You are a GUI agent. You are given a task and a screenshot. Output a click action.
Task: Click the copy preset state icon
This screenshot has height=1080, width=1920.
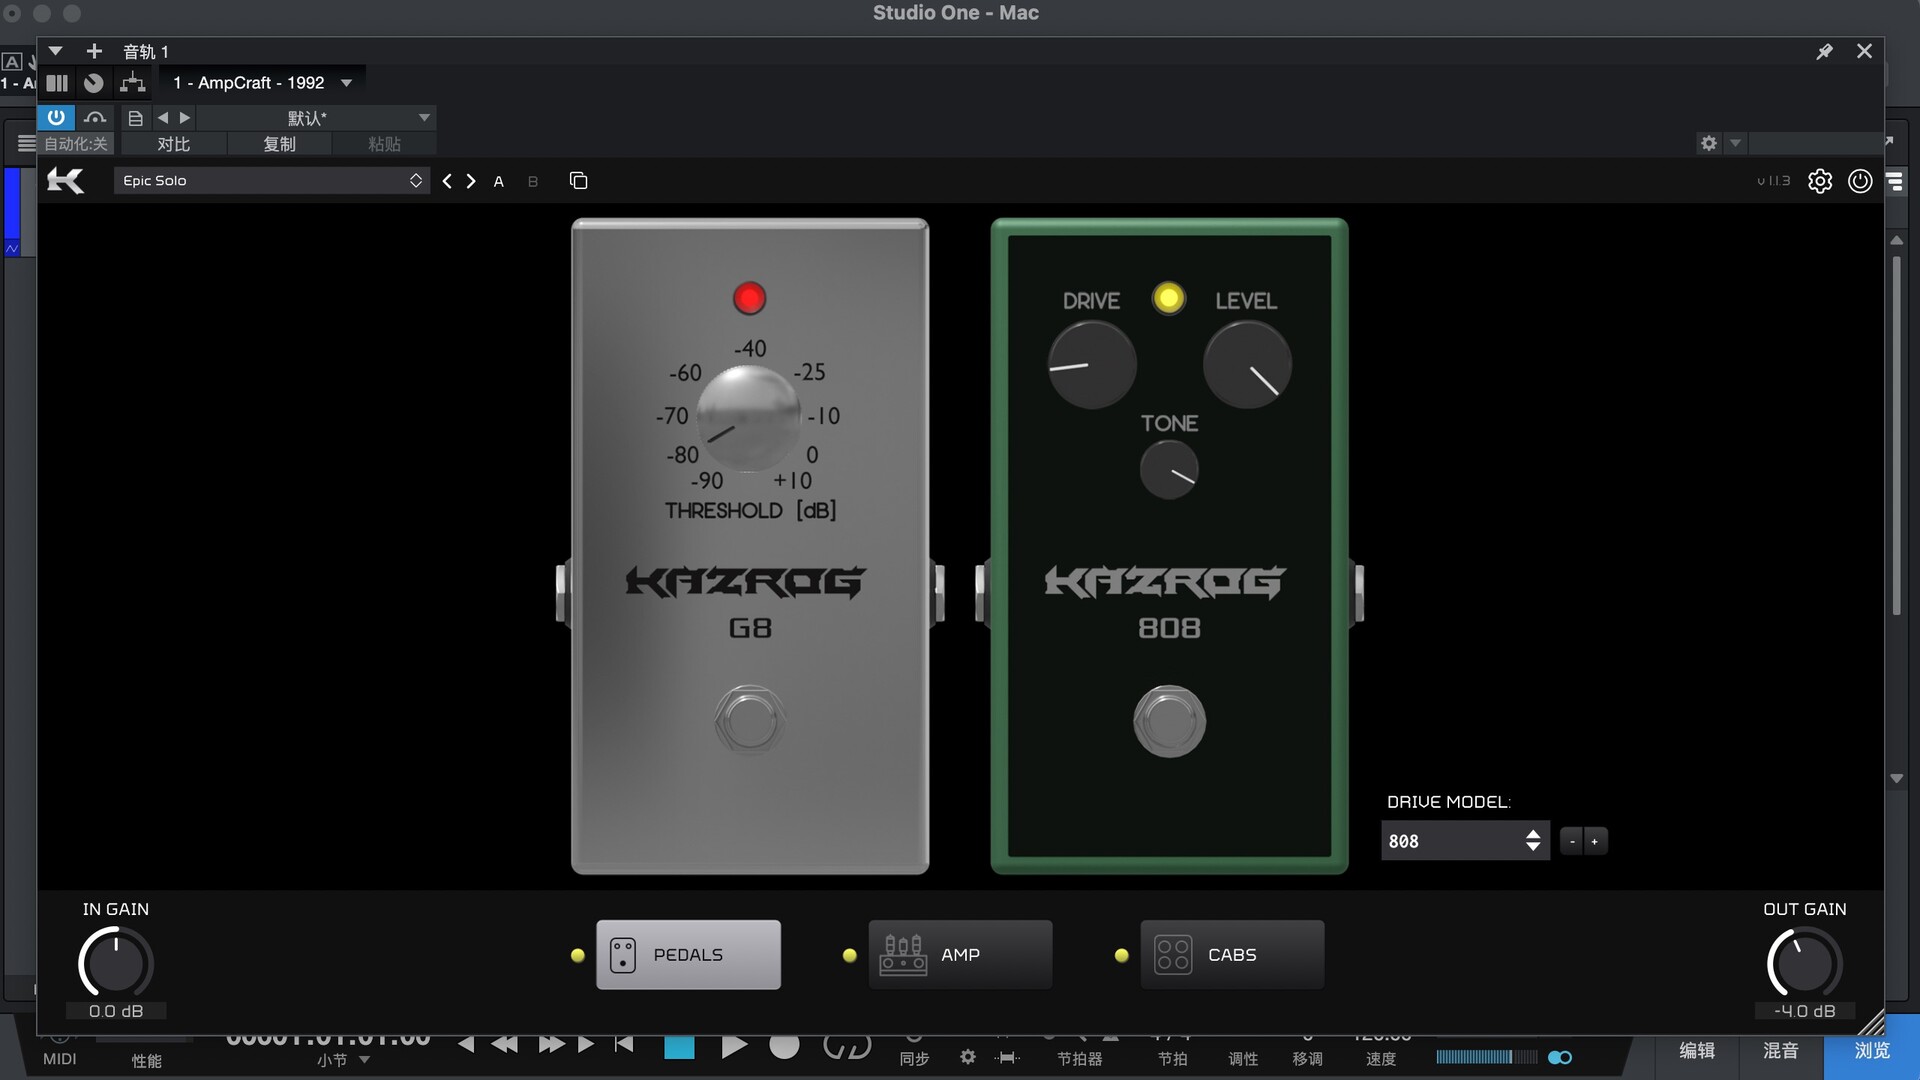(578, 181)
